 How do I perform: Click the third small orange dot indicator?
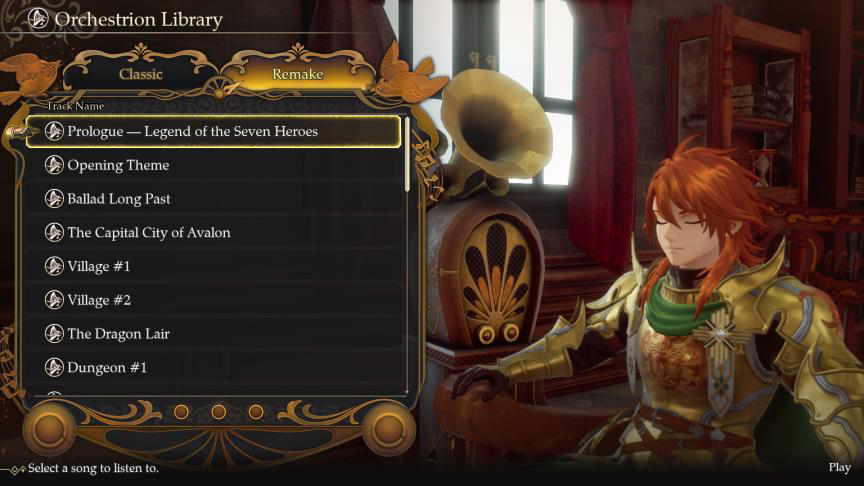pos(256,412)
